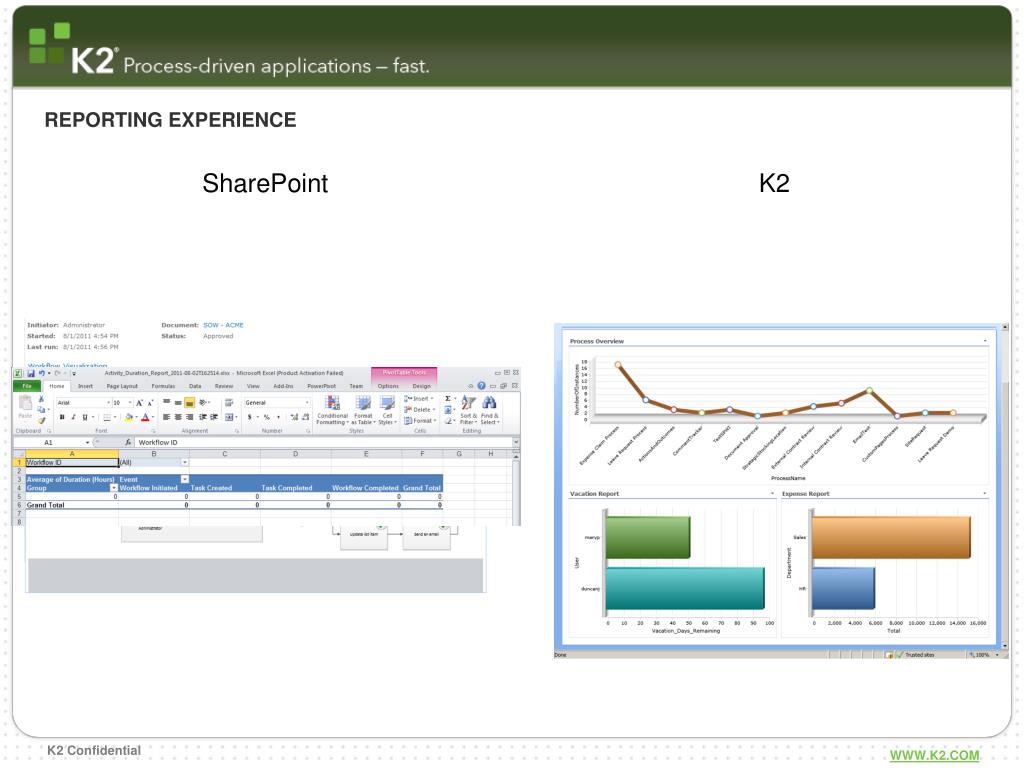Click the red Font Color button
Viewport: 1024px width, 768px height.
(145, 417)
